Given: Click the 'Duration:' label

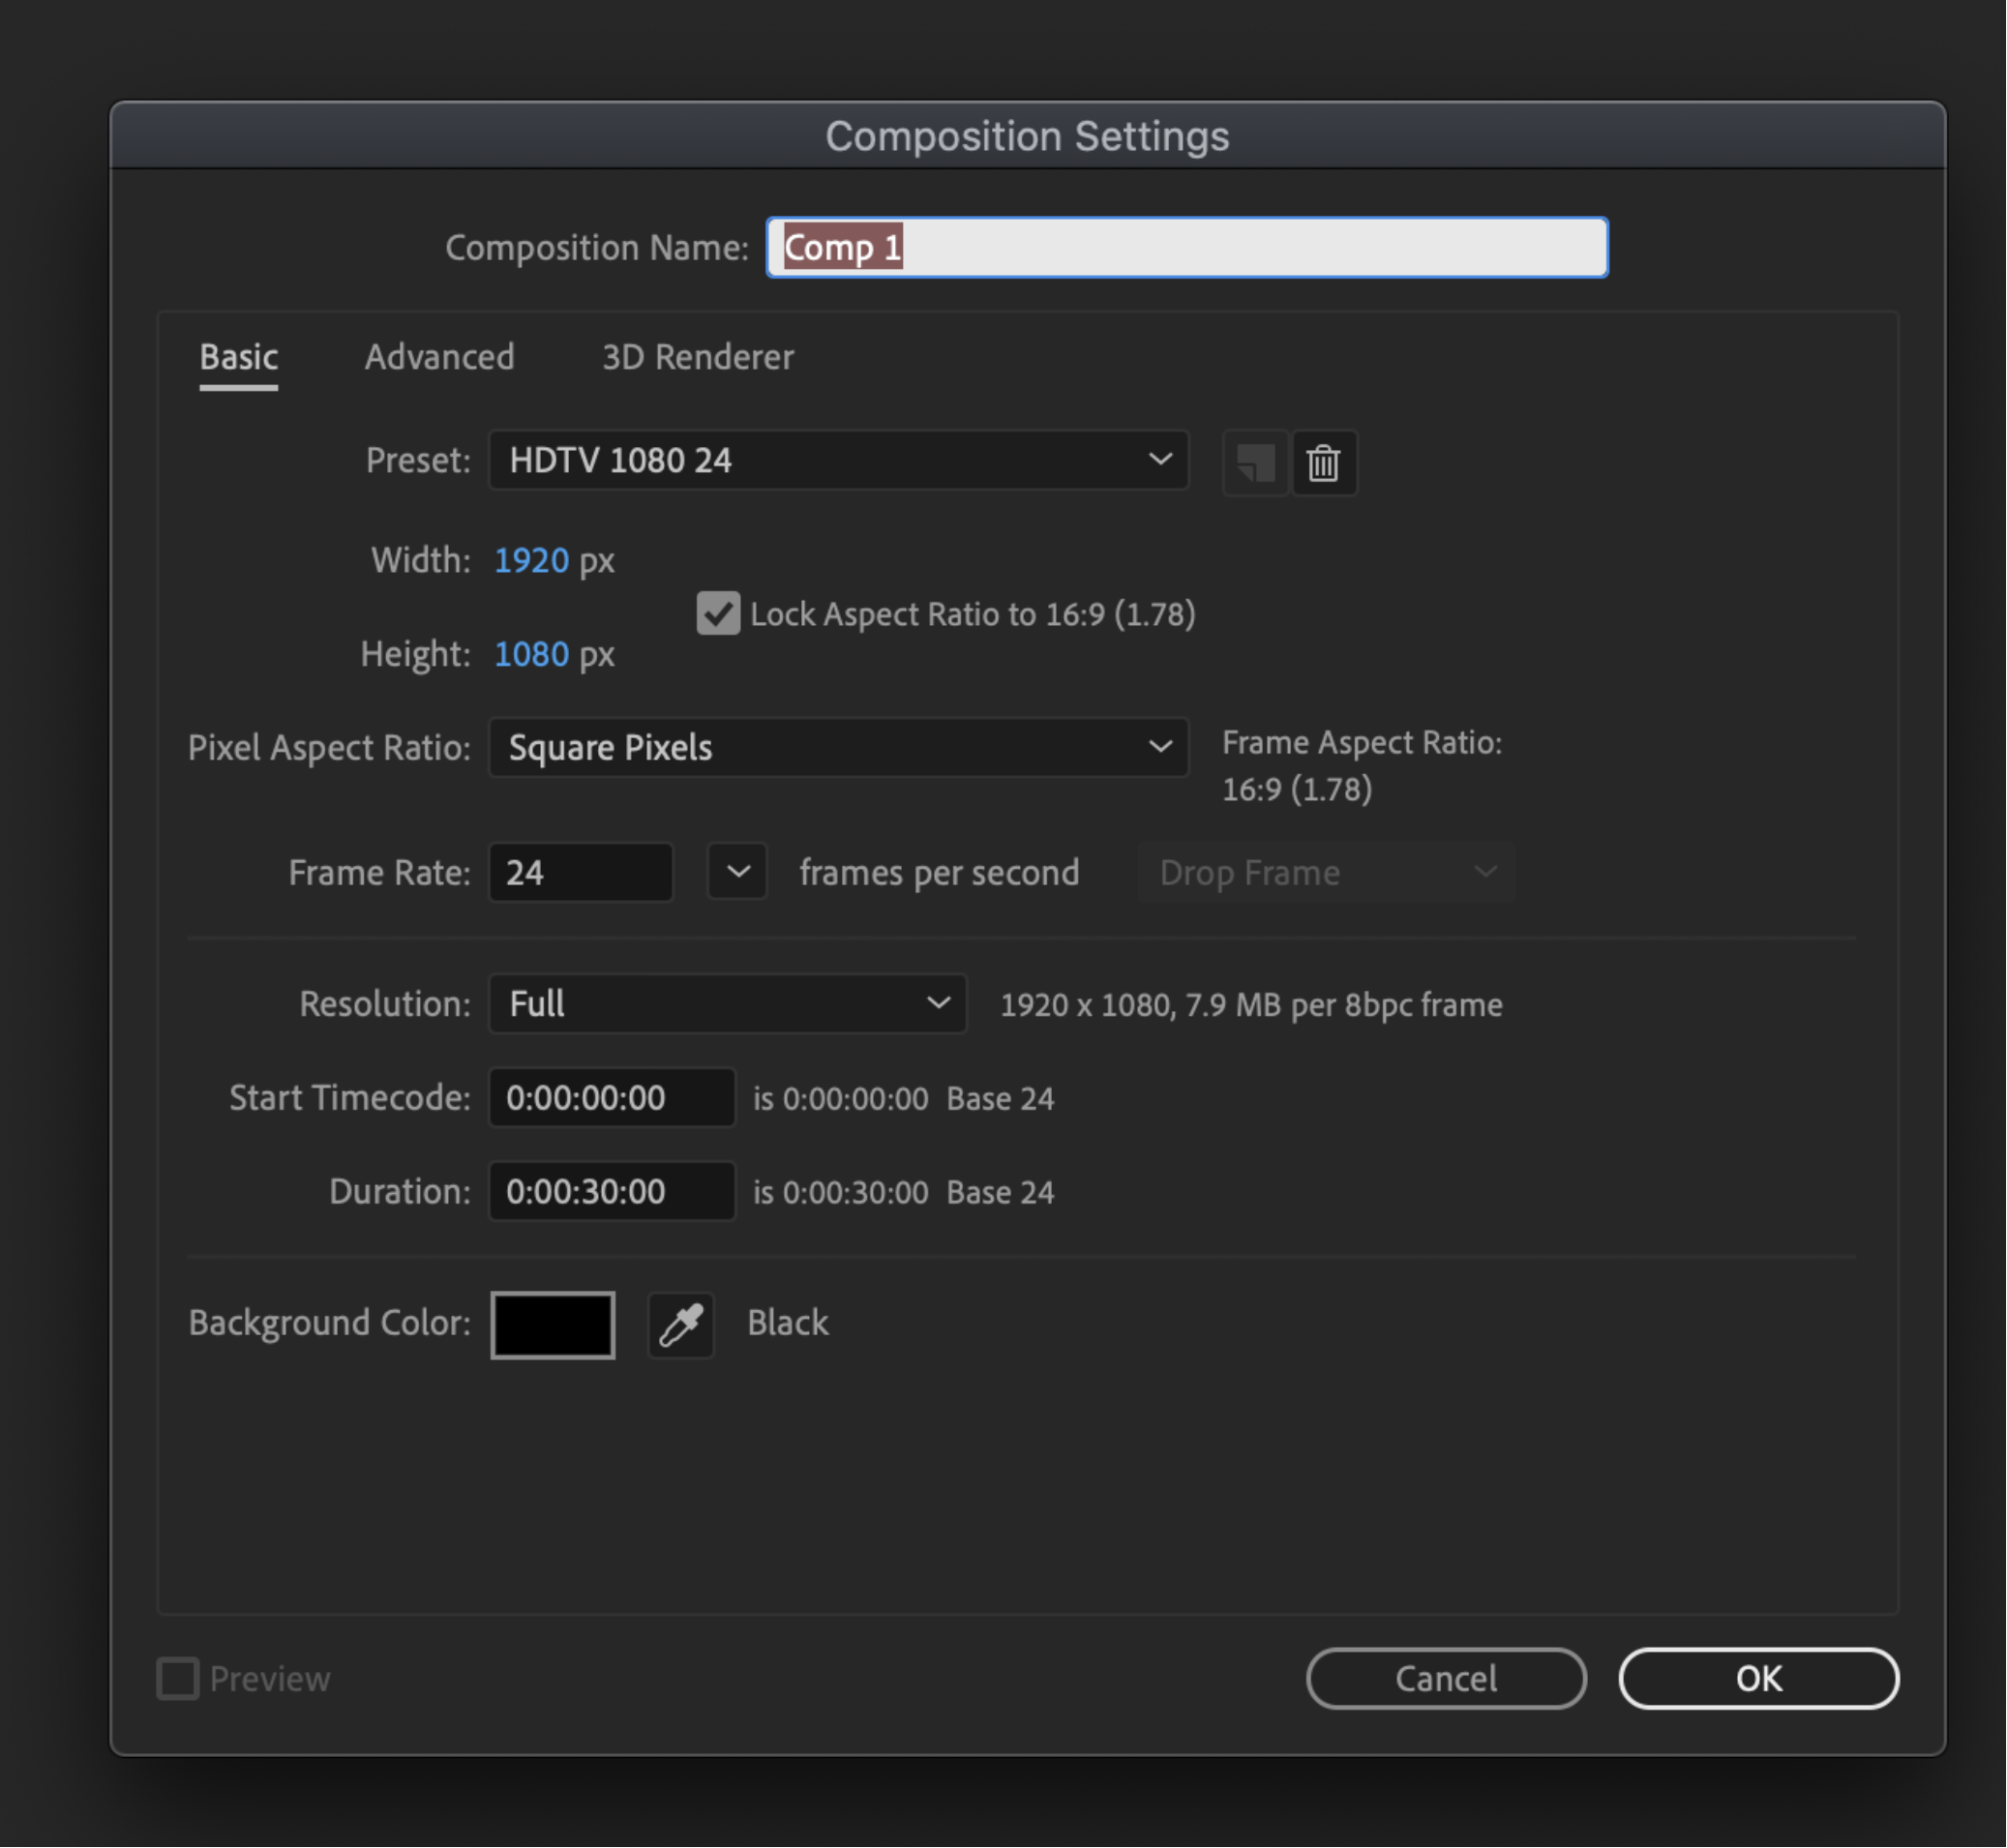Looking at the screenshot, I should click(400, 1192).
